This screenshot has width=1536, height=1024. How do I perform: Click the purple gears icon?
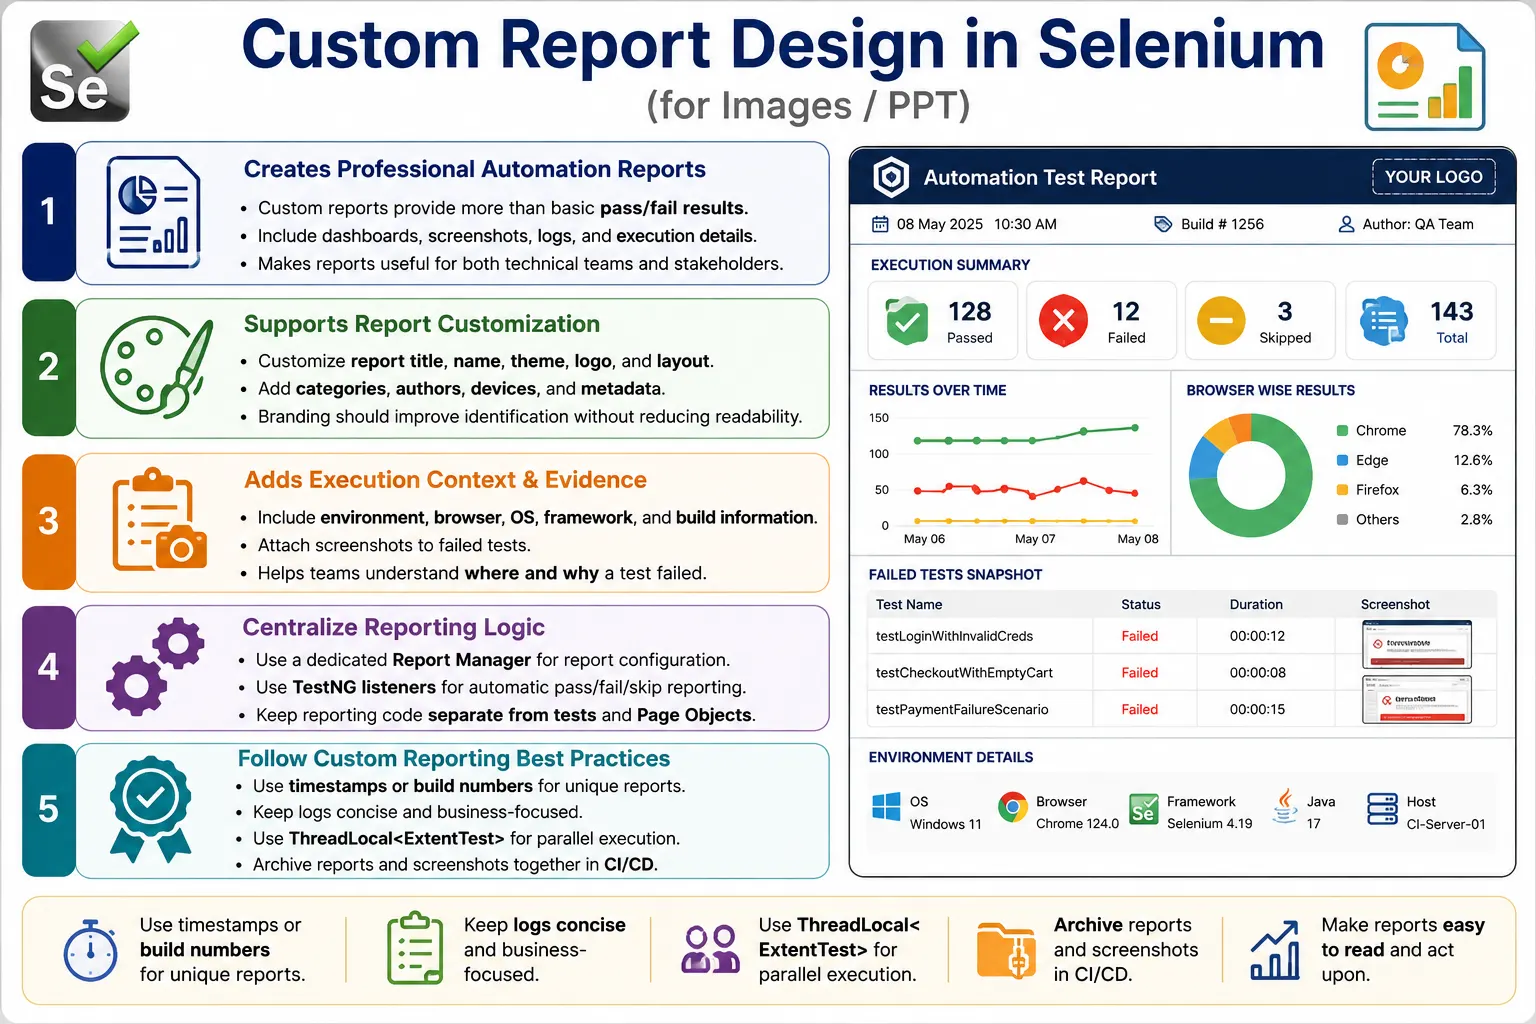pyautogui.click(x=155, y=666)
